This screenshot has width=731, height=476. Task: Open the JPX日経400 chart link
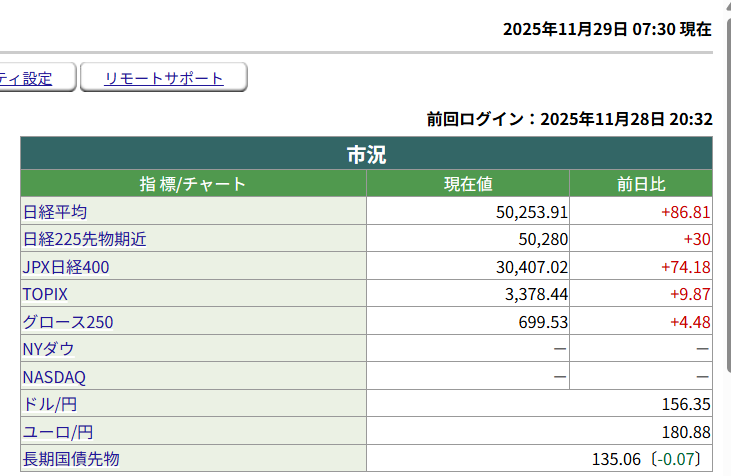[x=66, y=267]
